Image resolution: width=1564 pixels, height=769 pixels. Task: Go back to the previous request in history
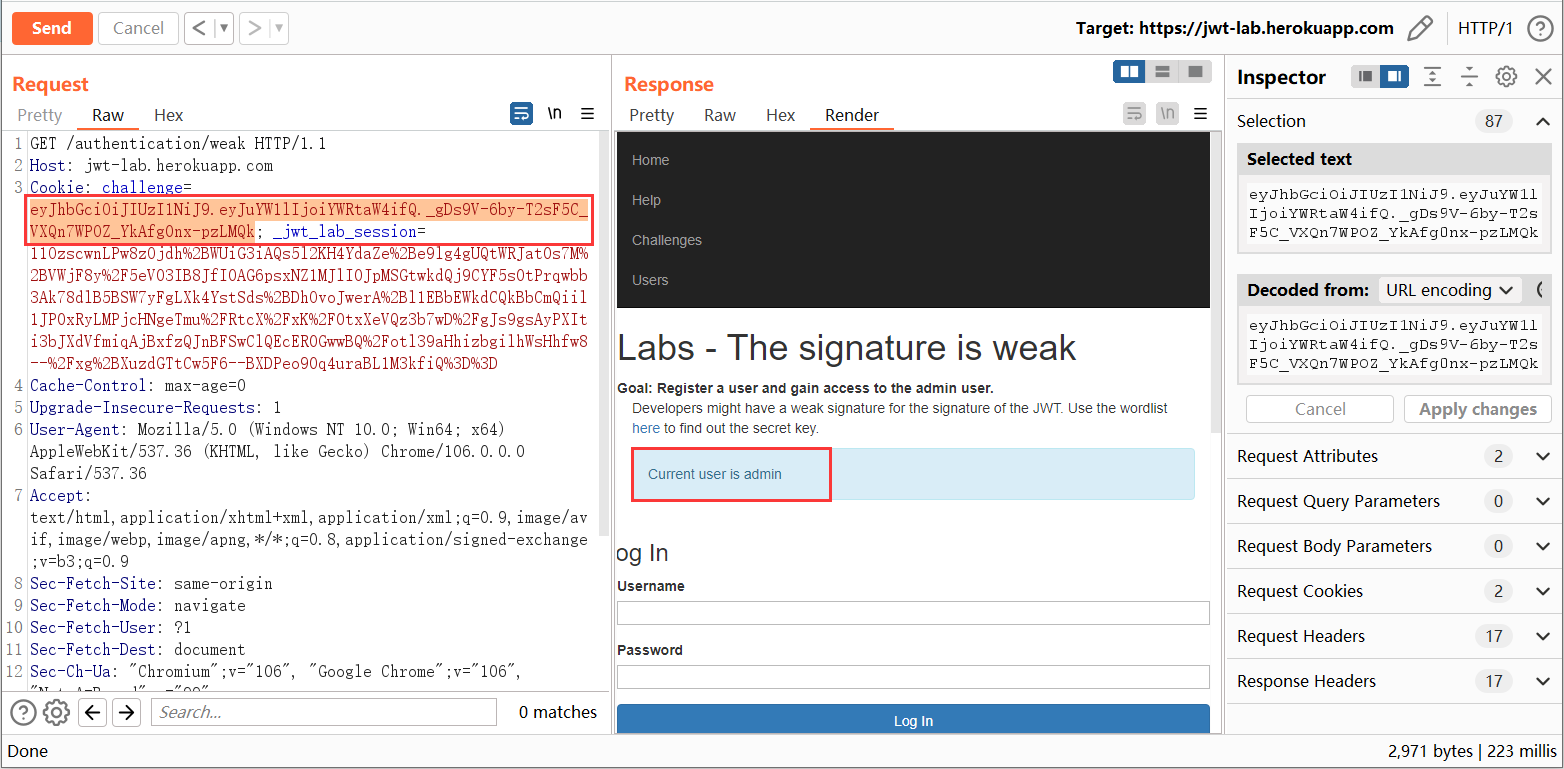coord(199,28)
